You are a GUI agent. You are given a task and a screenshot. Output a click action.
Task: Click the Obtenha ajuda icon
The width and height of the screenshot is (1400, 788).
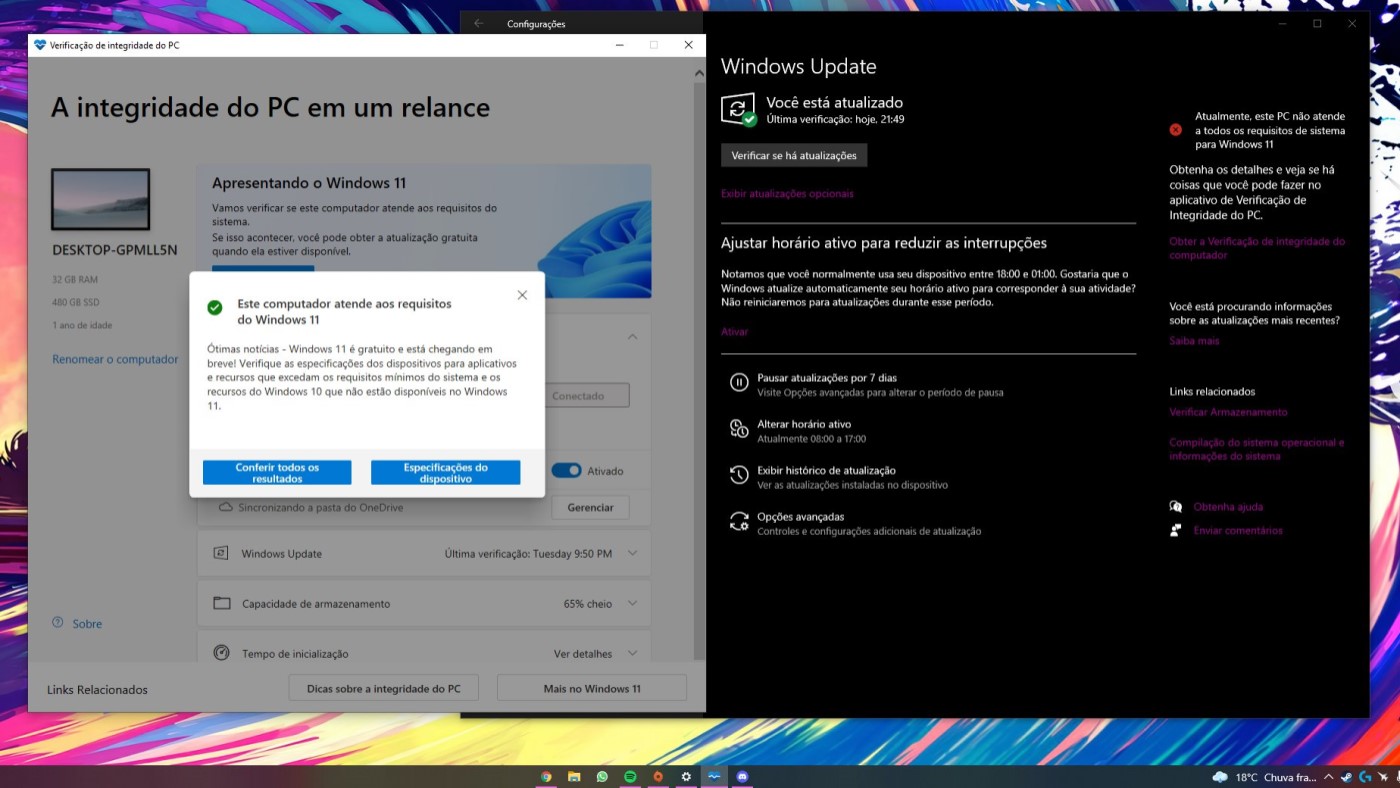1176,507
